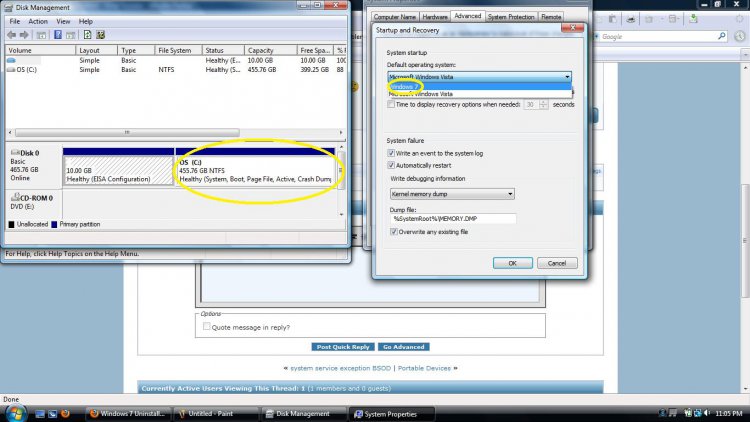Toggle Time to display recovery options checkbox
750x422 pixels.
tap(391, 104)
